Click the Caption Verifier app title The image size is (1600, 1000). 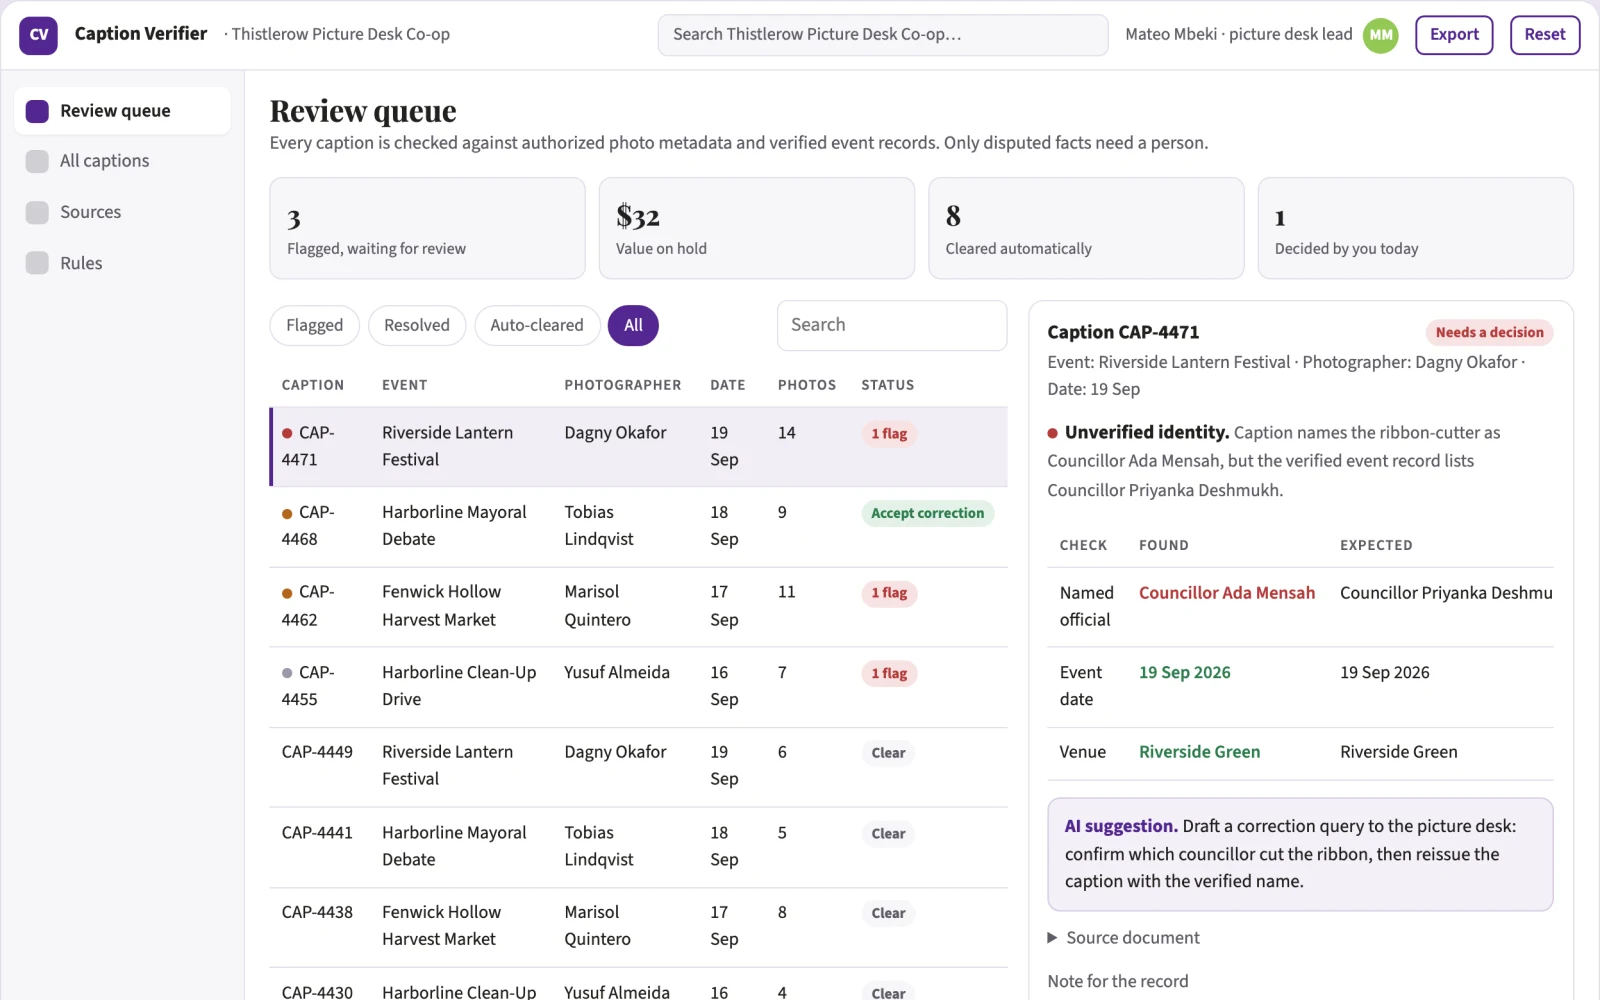click(141, 34)
